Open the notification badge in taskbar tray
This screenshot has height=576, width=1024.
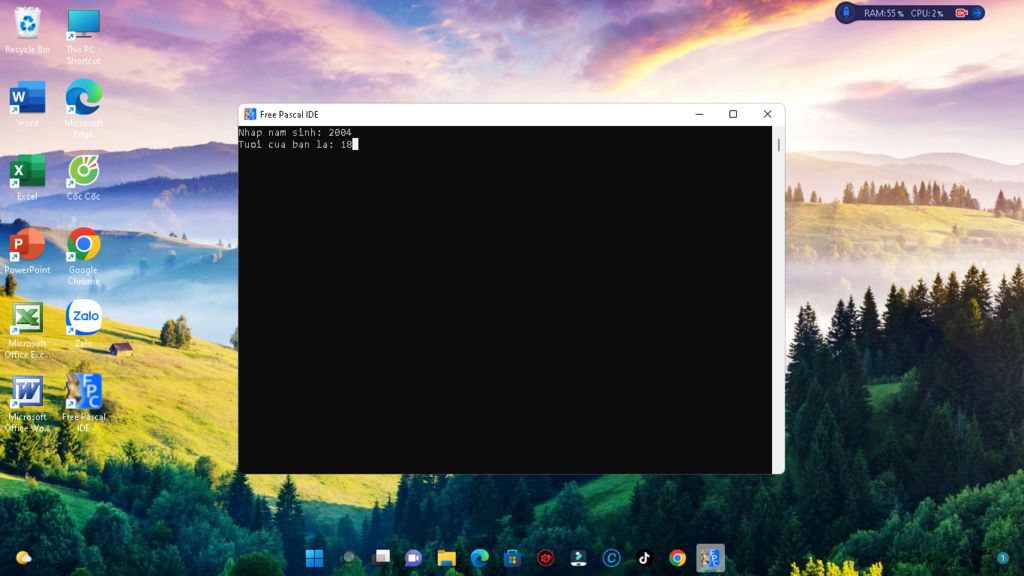pos(1002,558)
